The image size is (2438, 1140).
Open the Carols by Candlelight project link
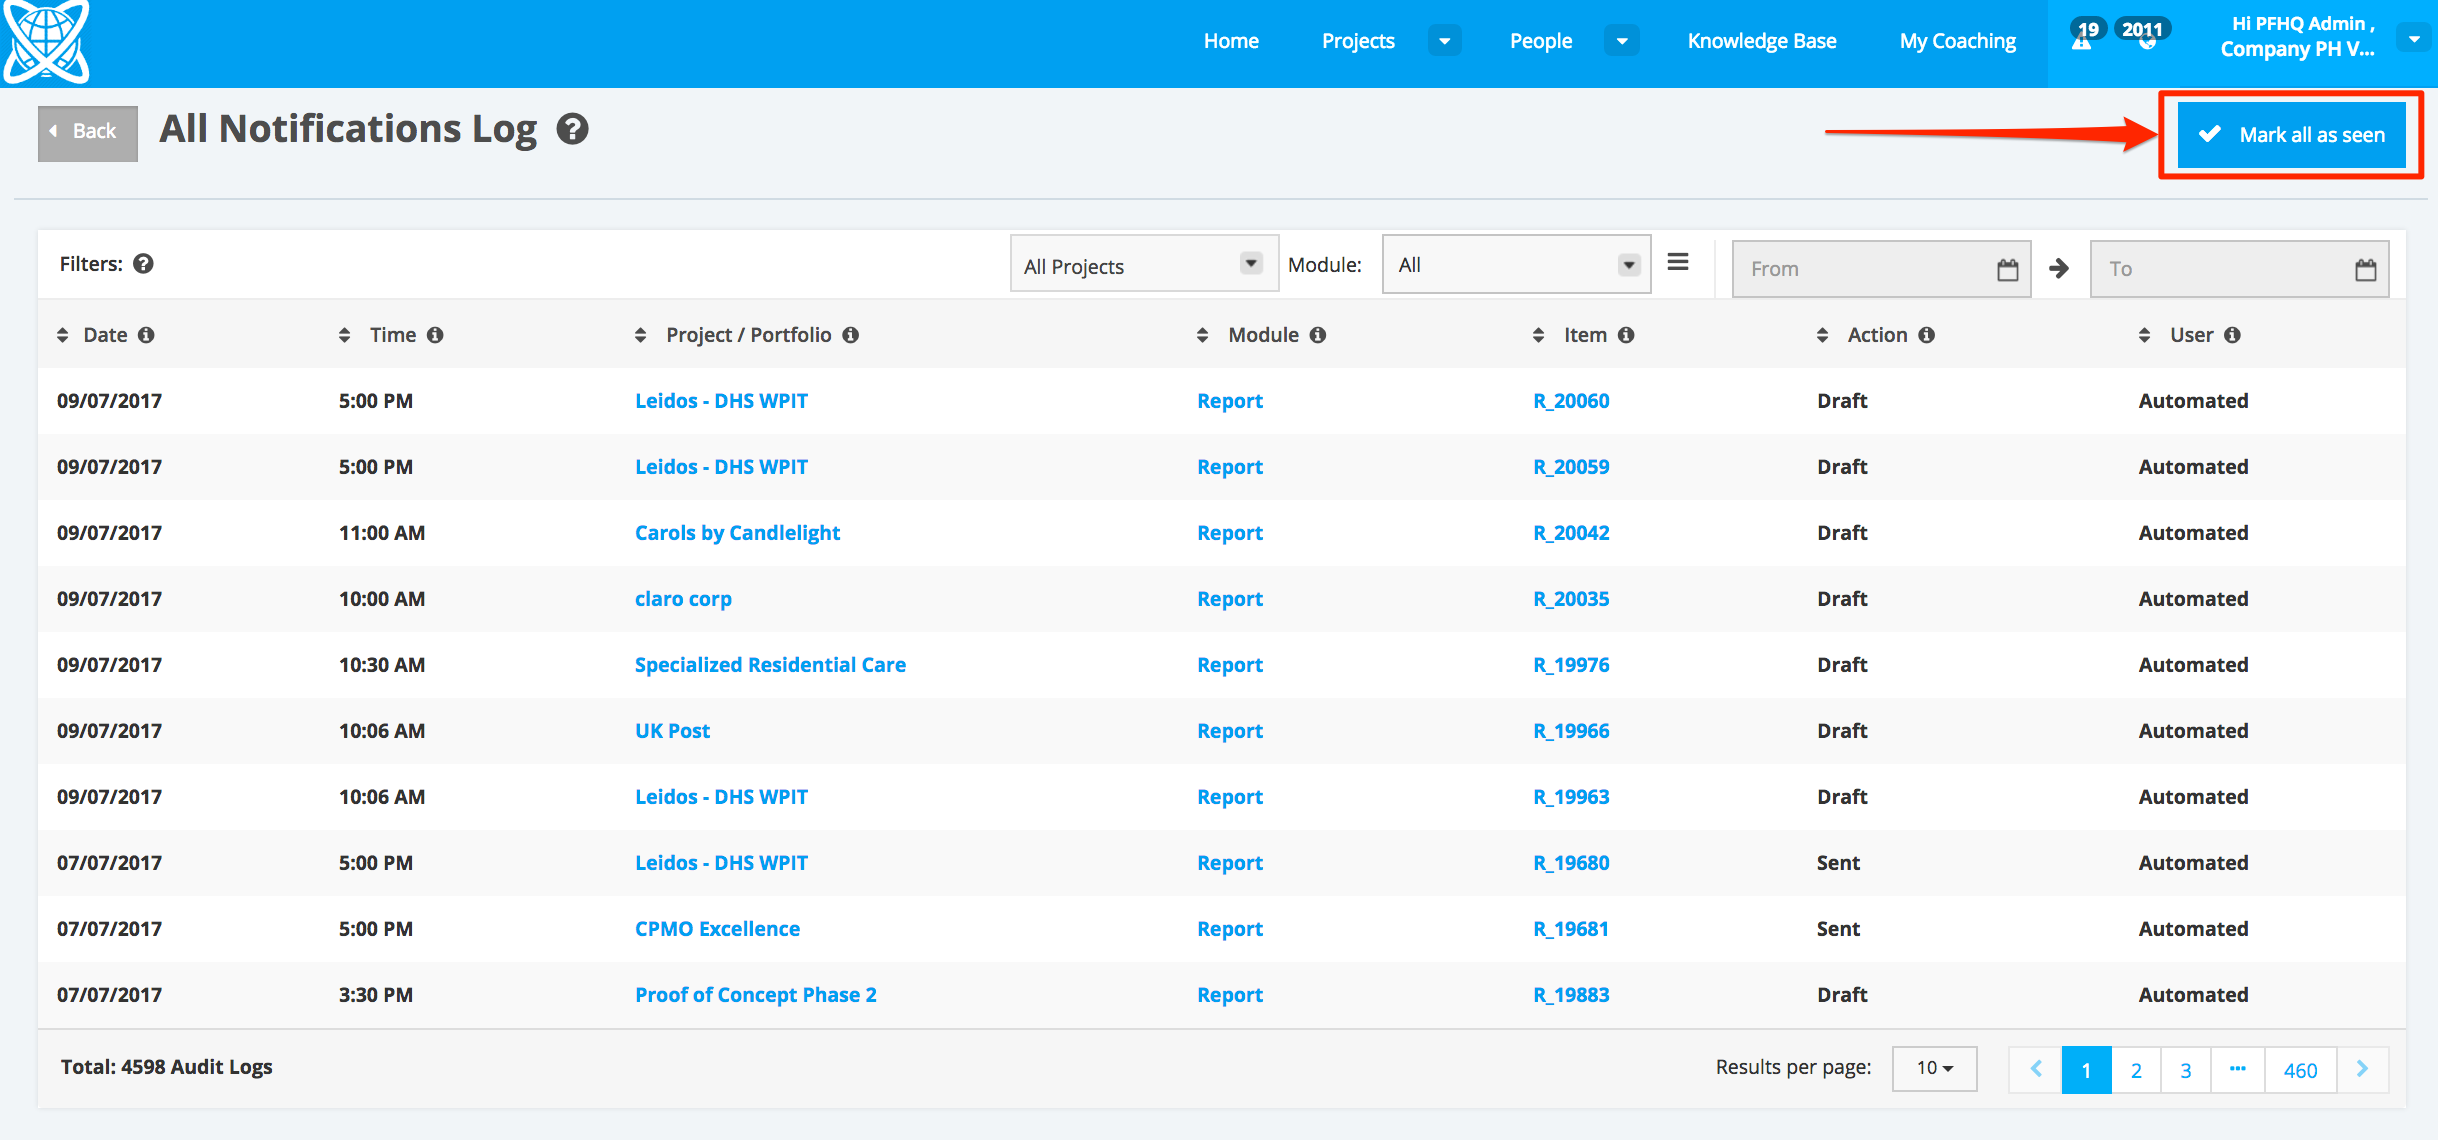tap(737, 533)
